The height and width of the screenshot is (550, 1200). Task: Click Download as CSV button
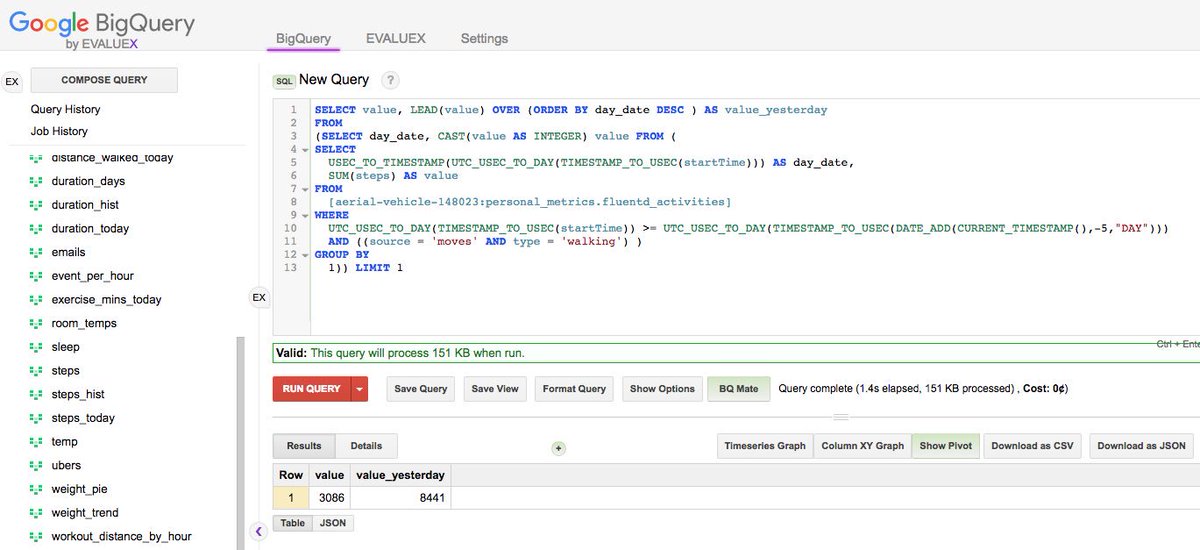[1032, 446]
